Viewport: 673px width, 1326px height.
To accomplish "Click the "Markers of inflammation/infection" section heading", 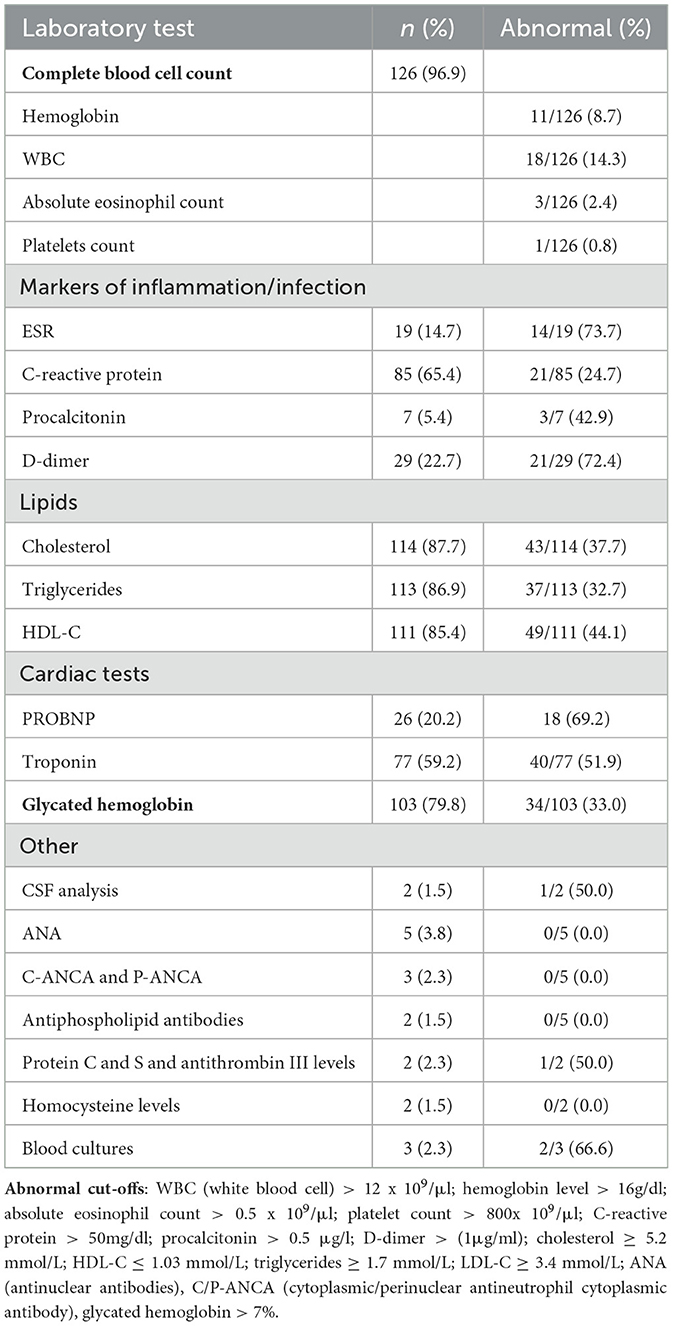I will tap(193, 288).
